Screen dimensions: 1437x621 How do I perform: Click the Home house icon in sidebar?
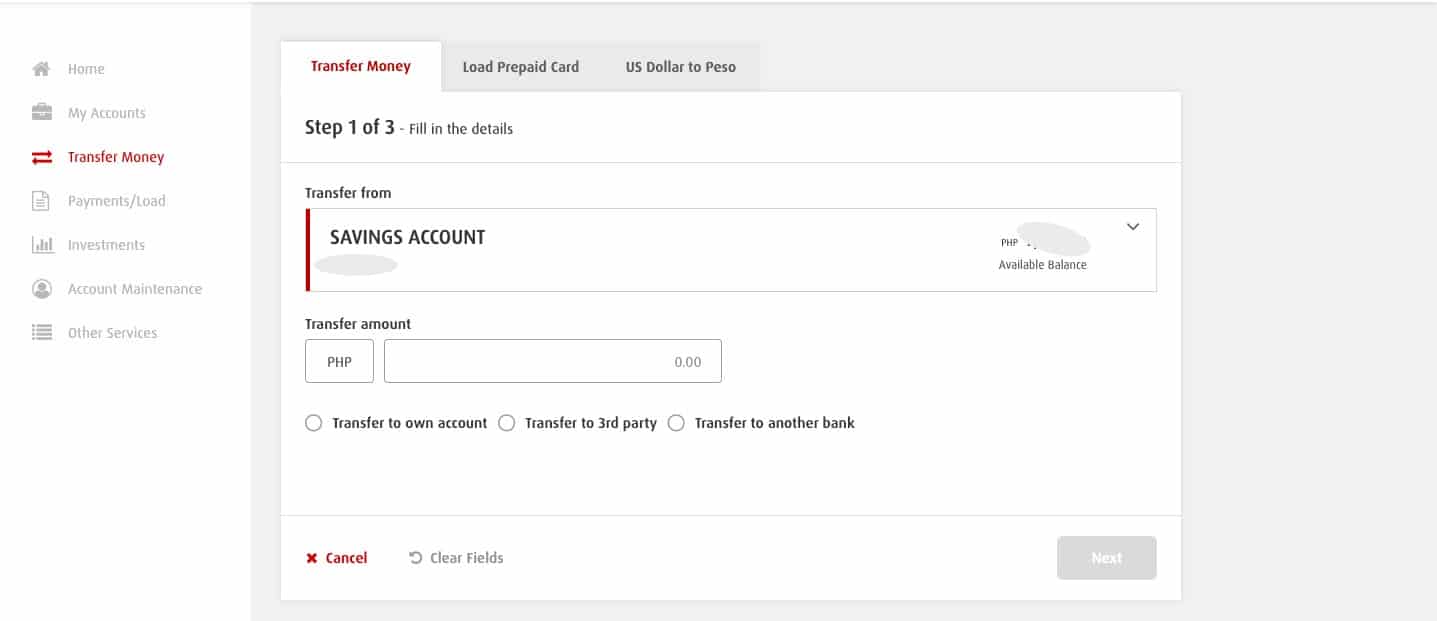[x=42, y=69]
